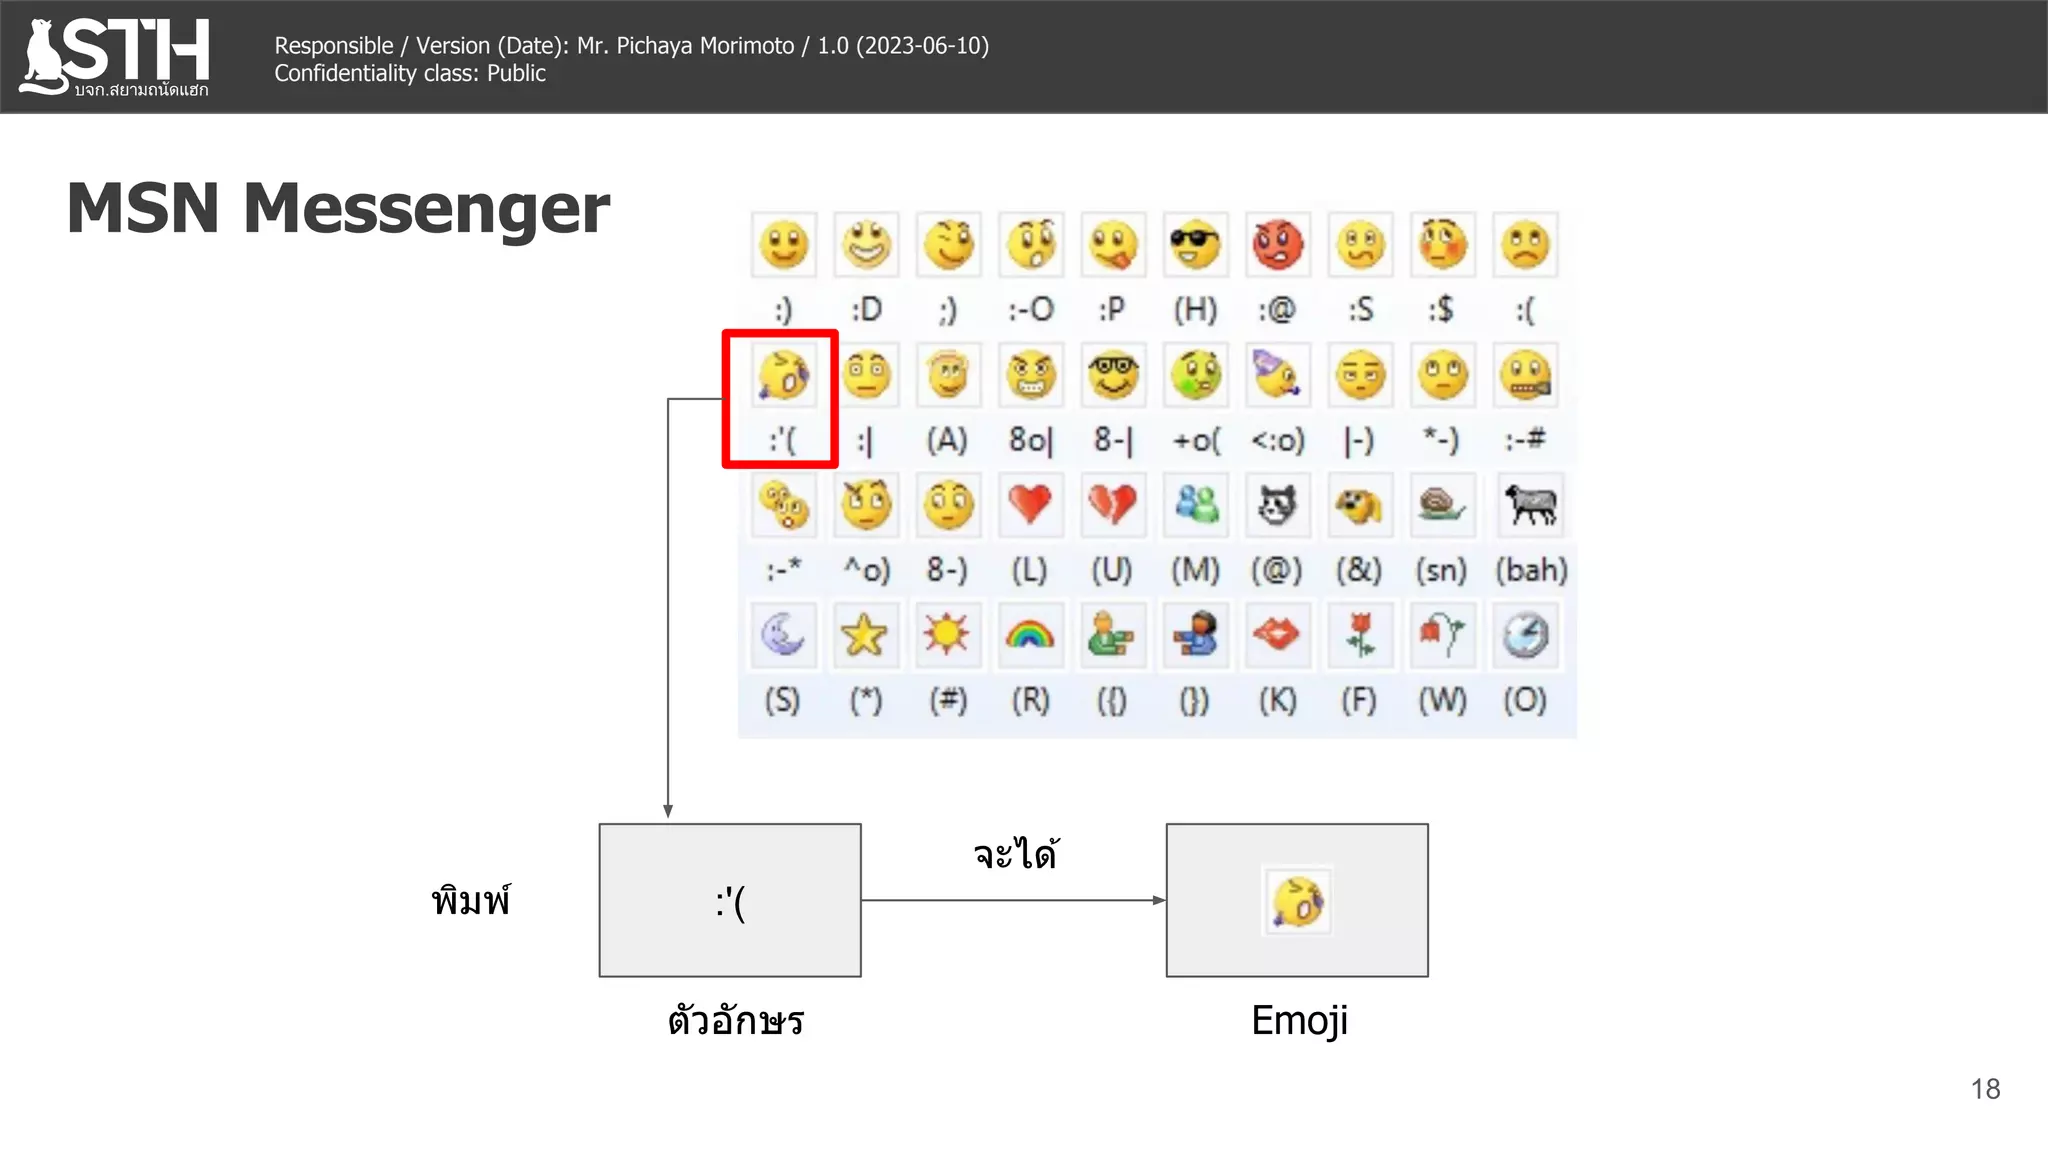Pick the black sheep (bah) emoticon

(x=1530, y=505)
